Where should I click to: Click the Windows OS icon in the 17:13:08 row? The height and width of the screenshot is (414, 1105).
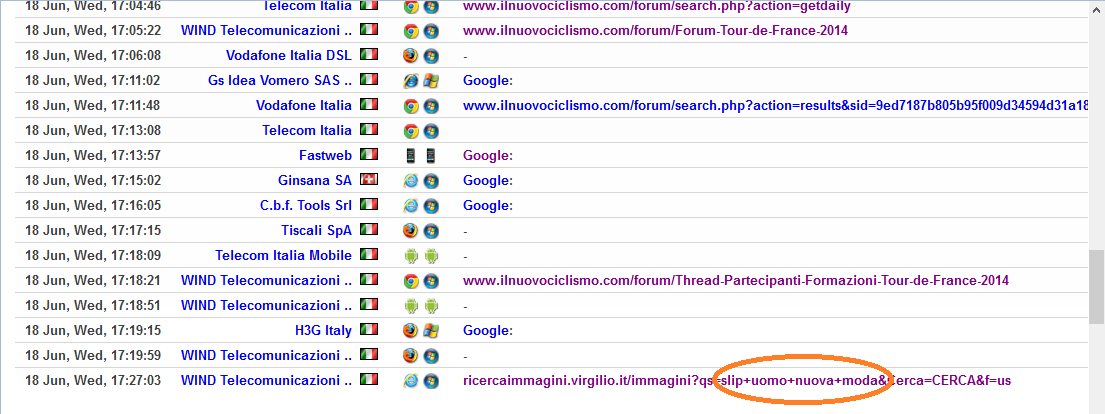click(x=431, y=131)
